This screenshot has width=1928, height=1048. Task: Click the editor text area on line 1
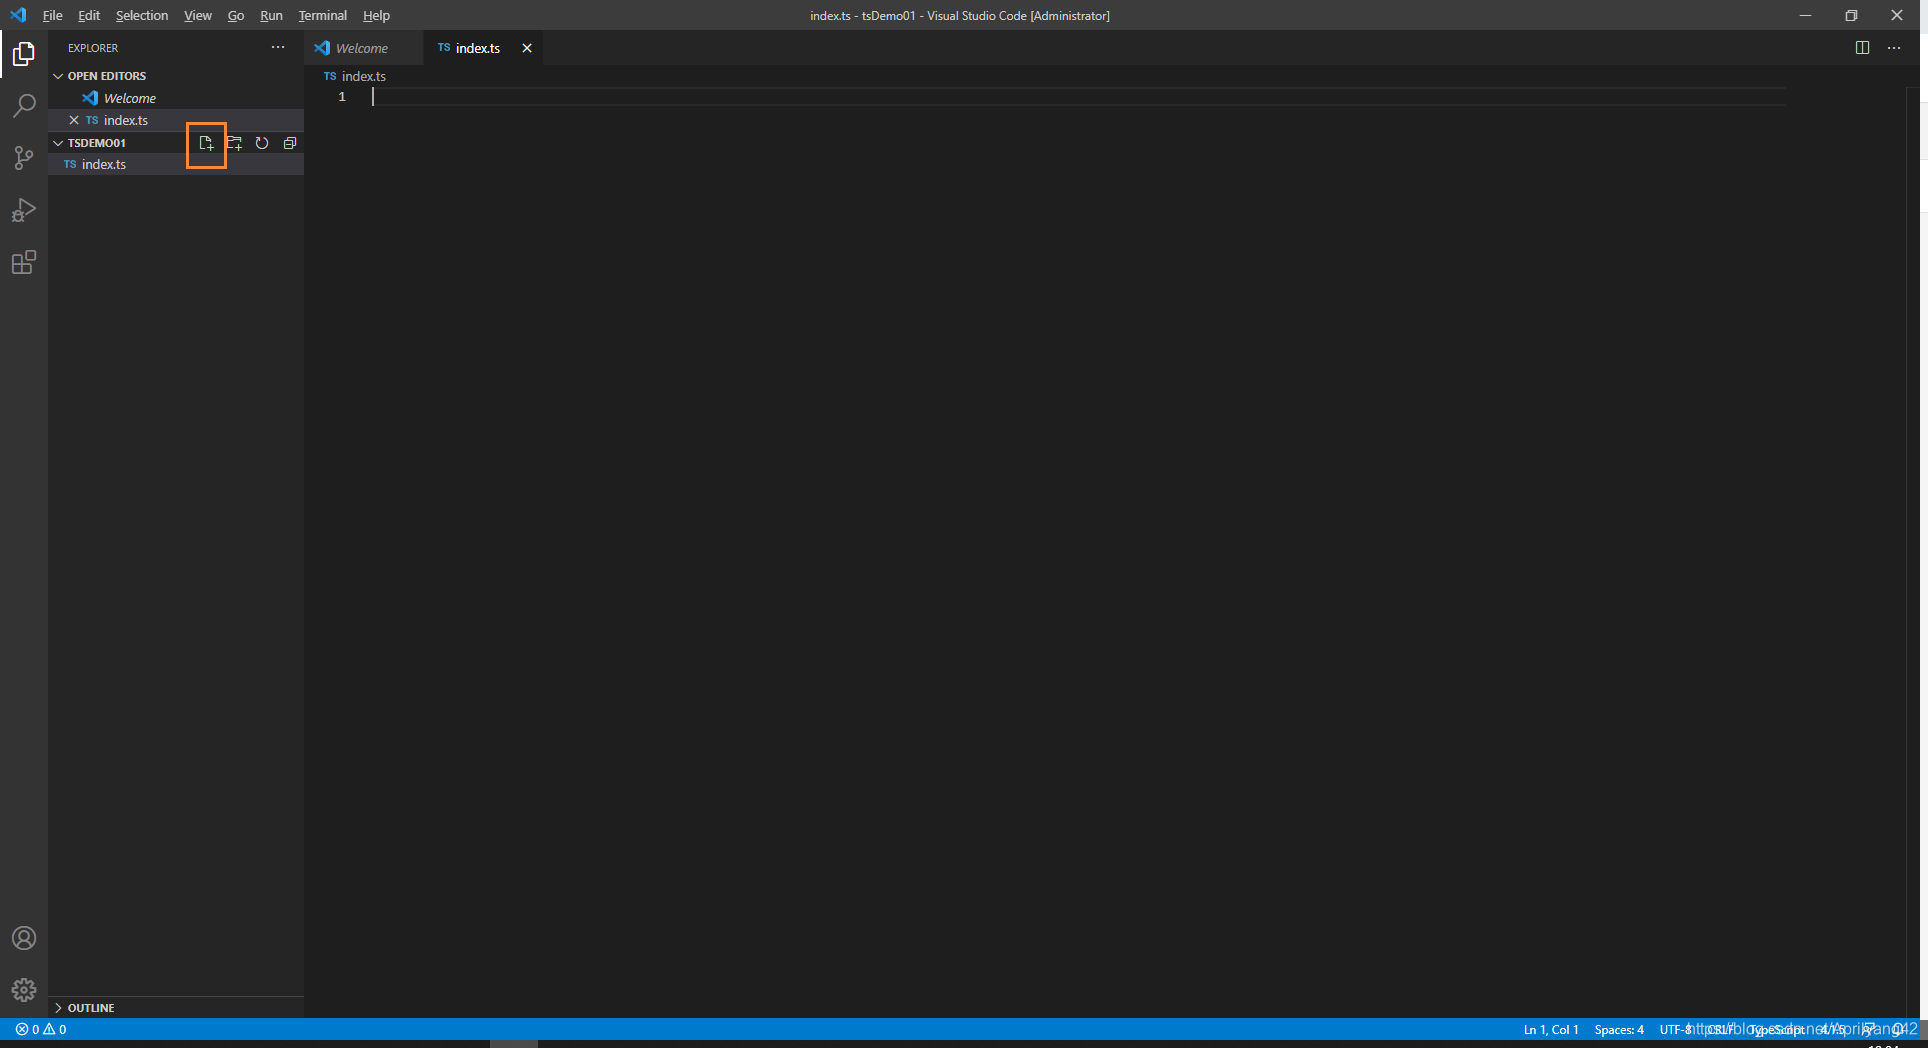tap(1078, 97)
